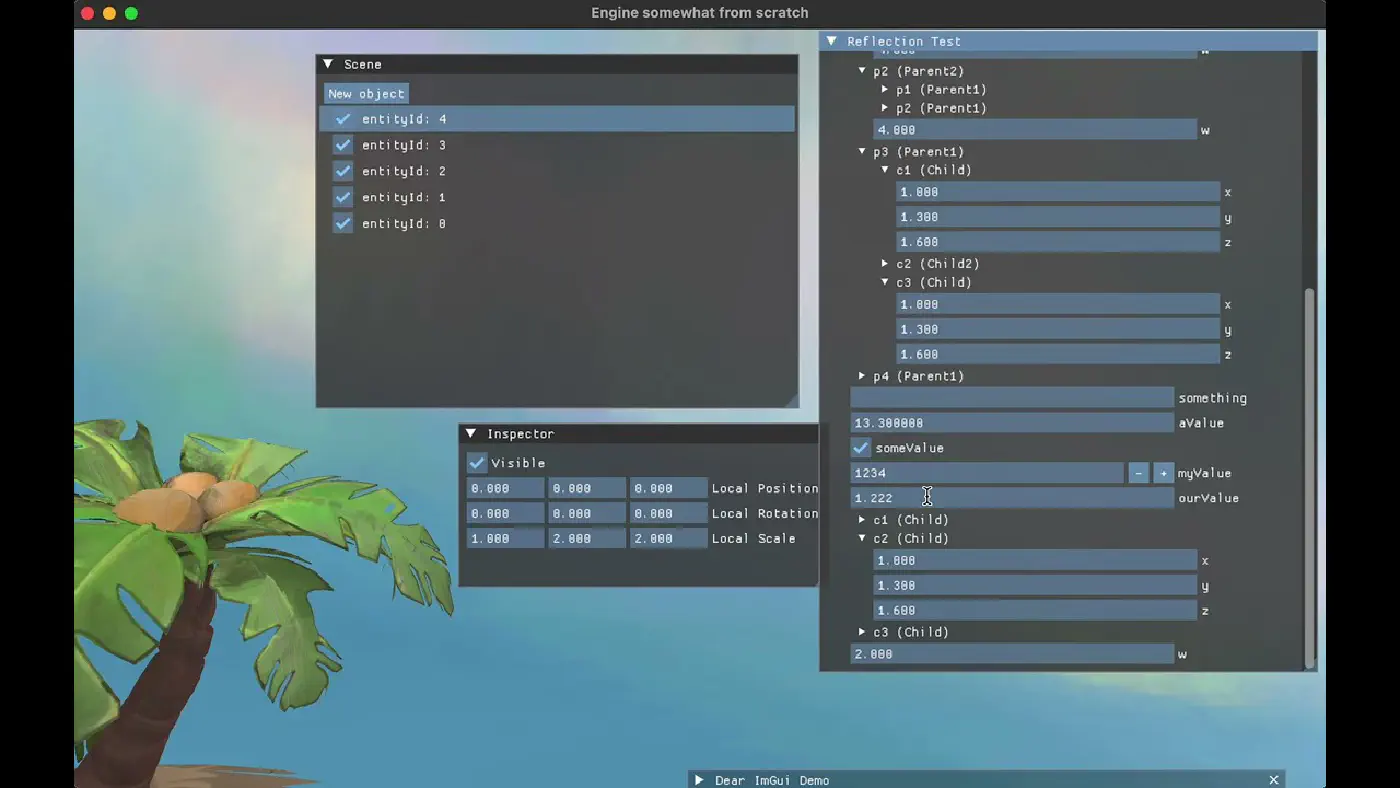Collapse the p3 (Parent1) tree node
Viewport: 1400px width, 788px height.
coord(862,152)
